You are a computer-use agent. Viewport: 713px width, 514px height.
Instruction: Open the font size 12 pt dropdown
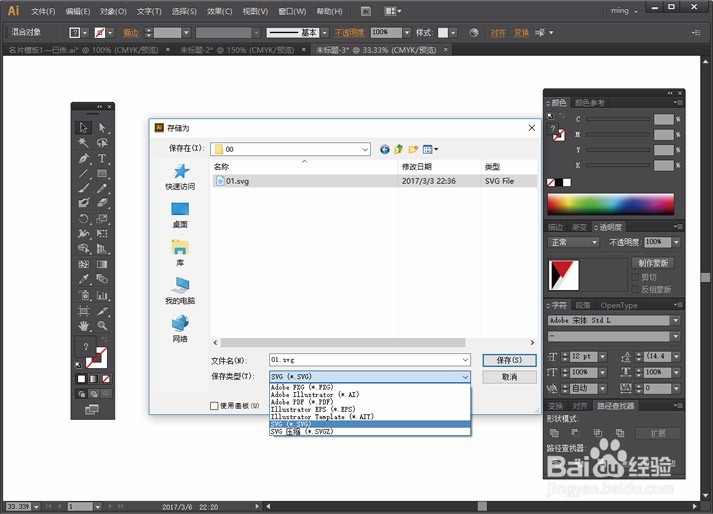(603, 357)
